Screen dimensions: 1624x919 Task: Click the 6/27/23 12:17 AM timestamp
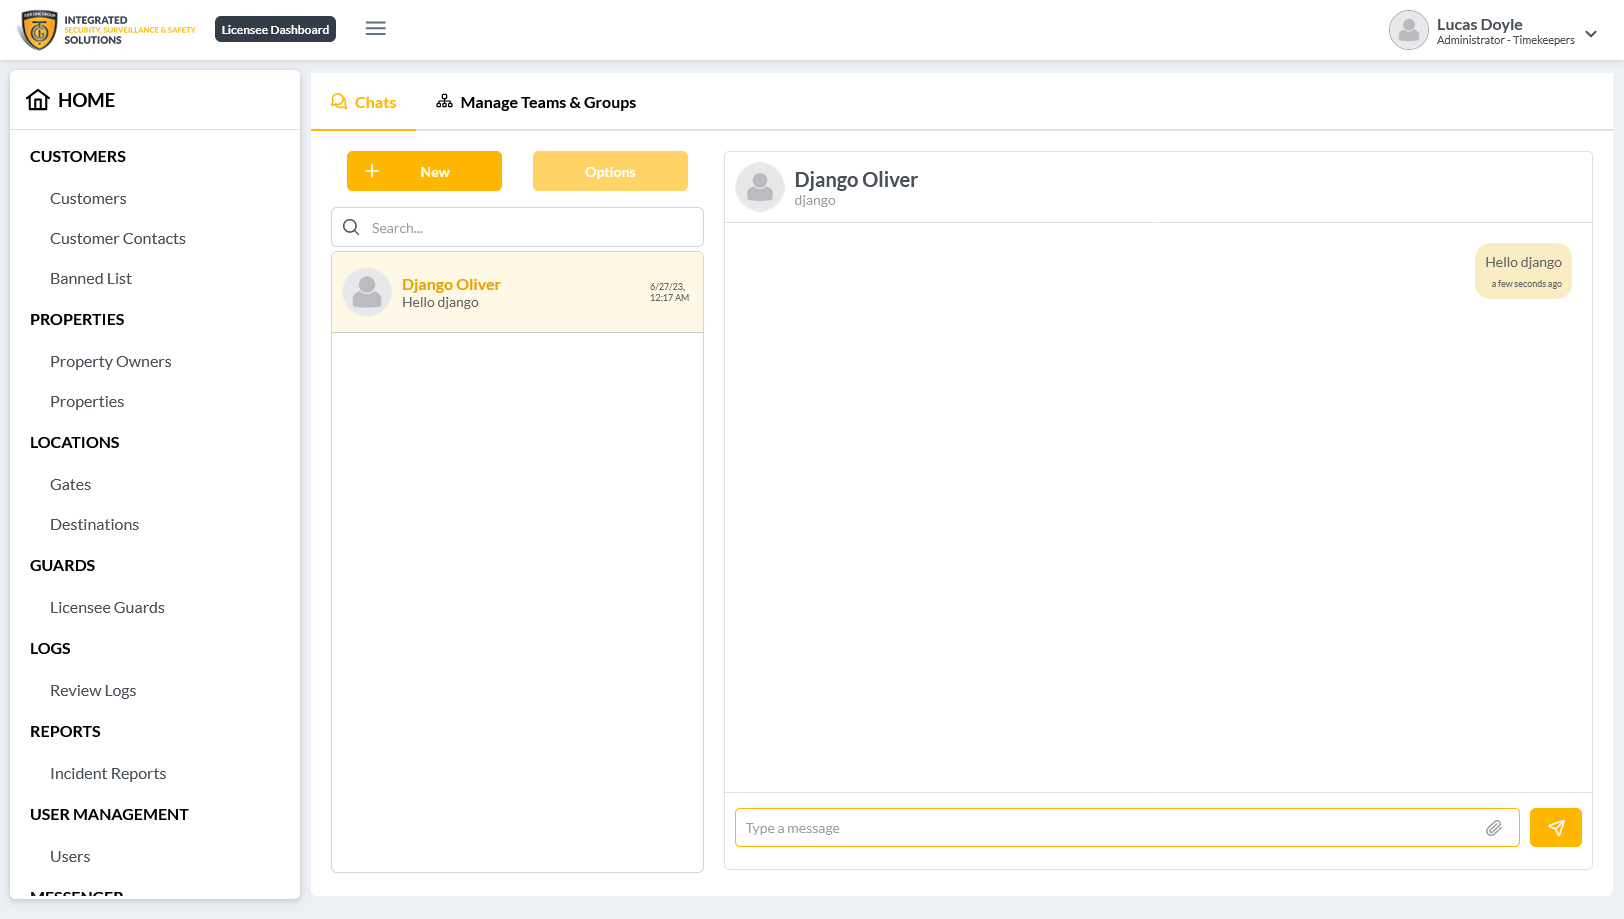(x=669, y=292)
